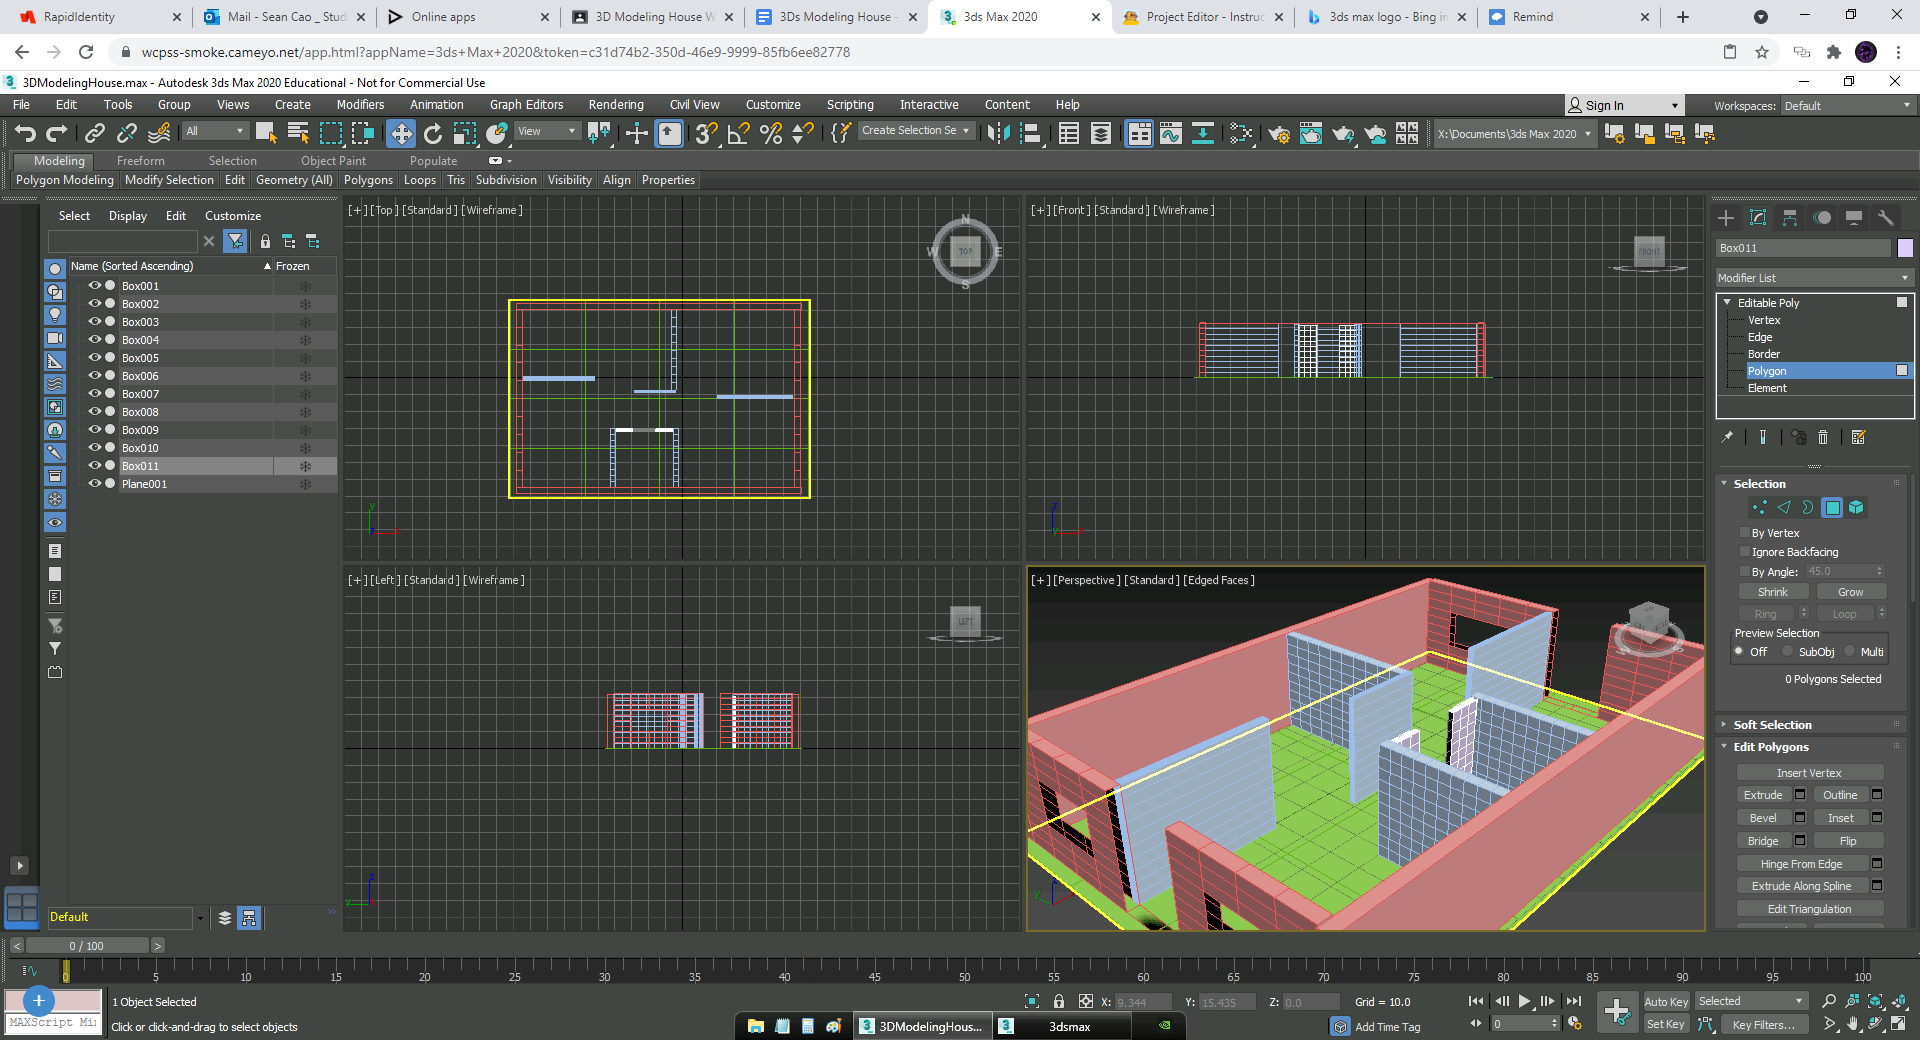Switch to the Freeform ribbon tab

point(140,161)
